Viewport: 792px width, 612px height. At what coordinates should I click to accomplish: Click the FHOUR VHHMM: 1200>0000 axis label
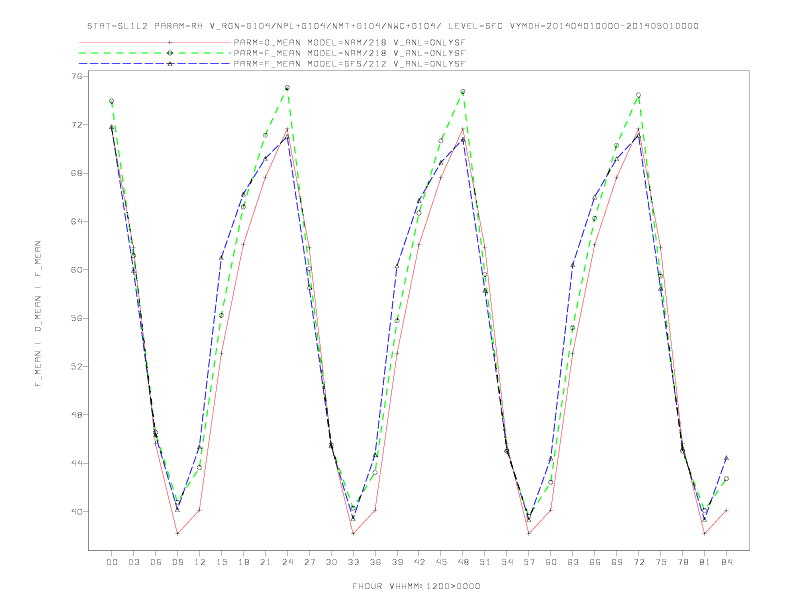pos(416,586)
